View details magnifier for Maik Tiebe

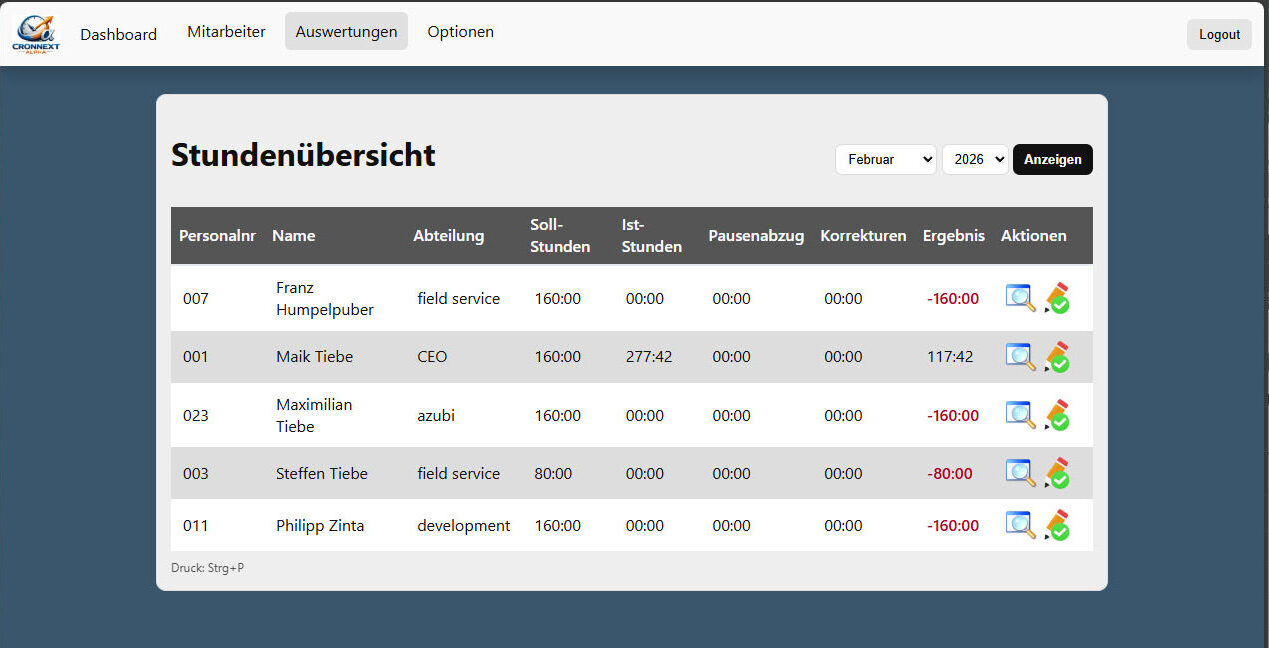[x=1020, y=357]
